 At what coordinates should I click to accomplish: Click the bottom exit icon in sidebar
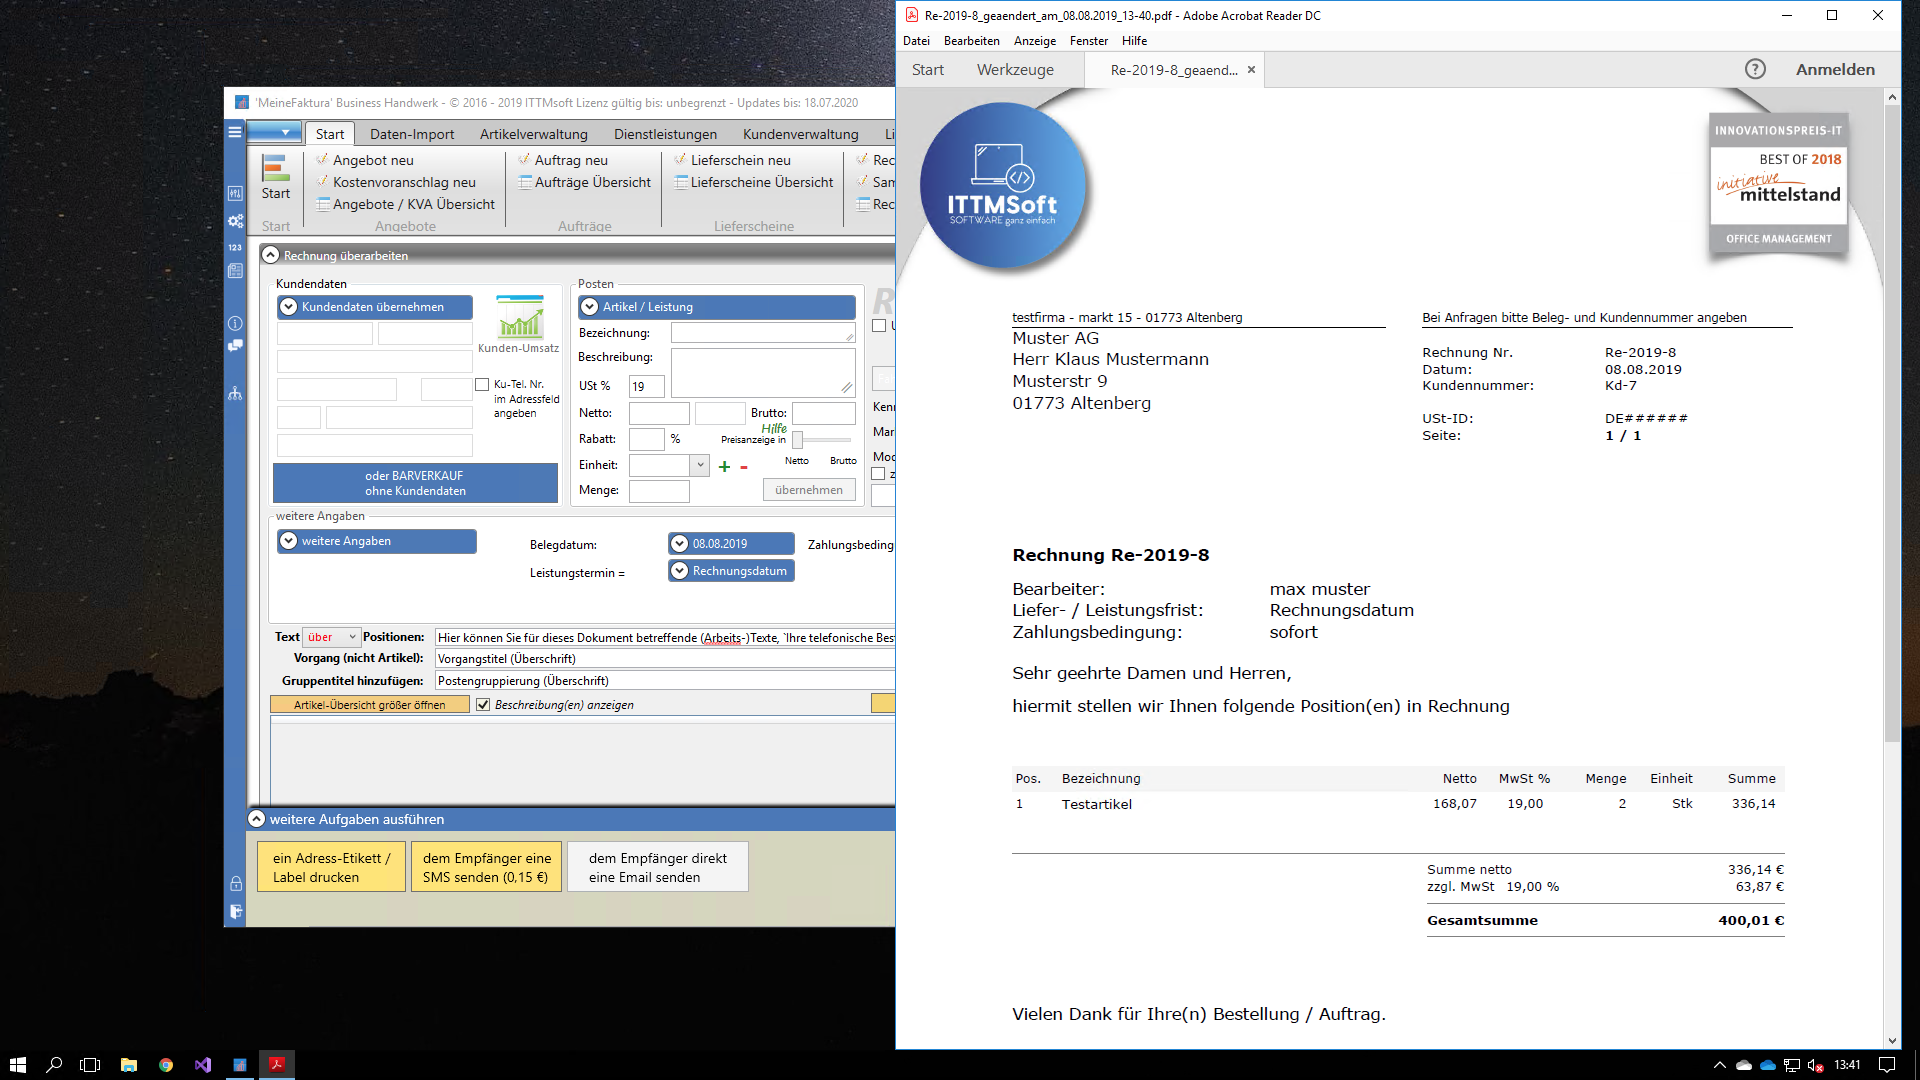pos(235,911)
